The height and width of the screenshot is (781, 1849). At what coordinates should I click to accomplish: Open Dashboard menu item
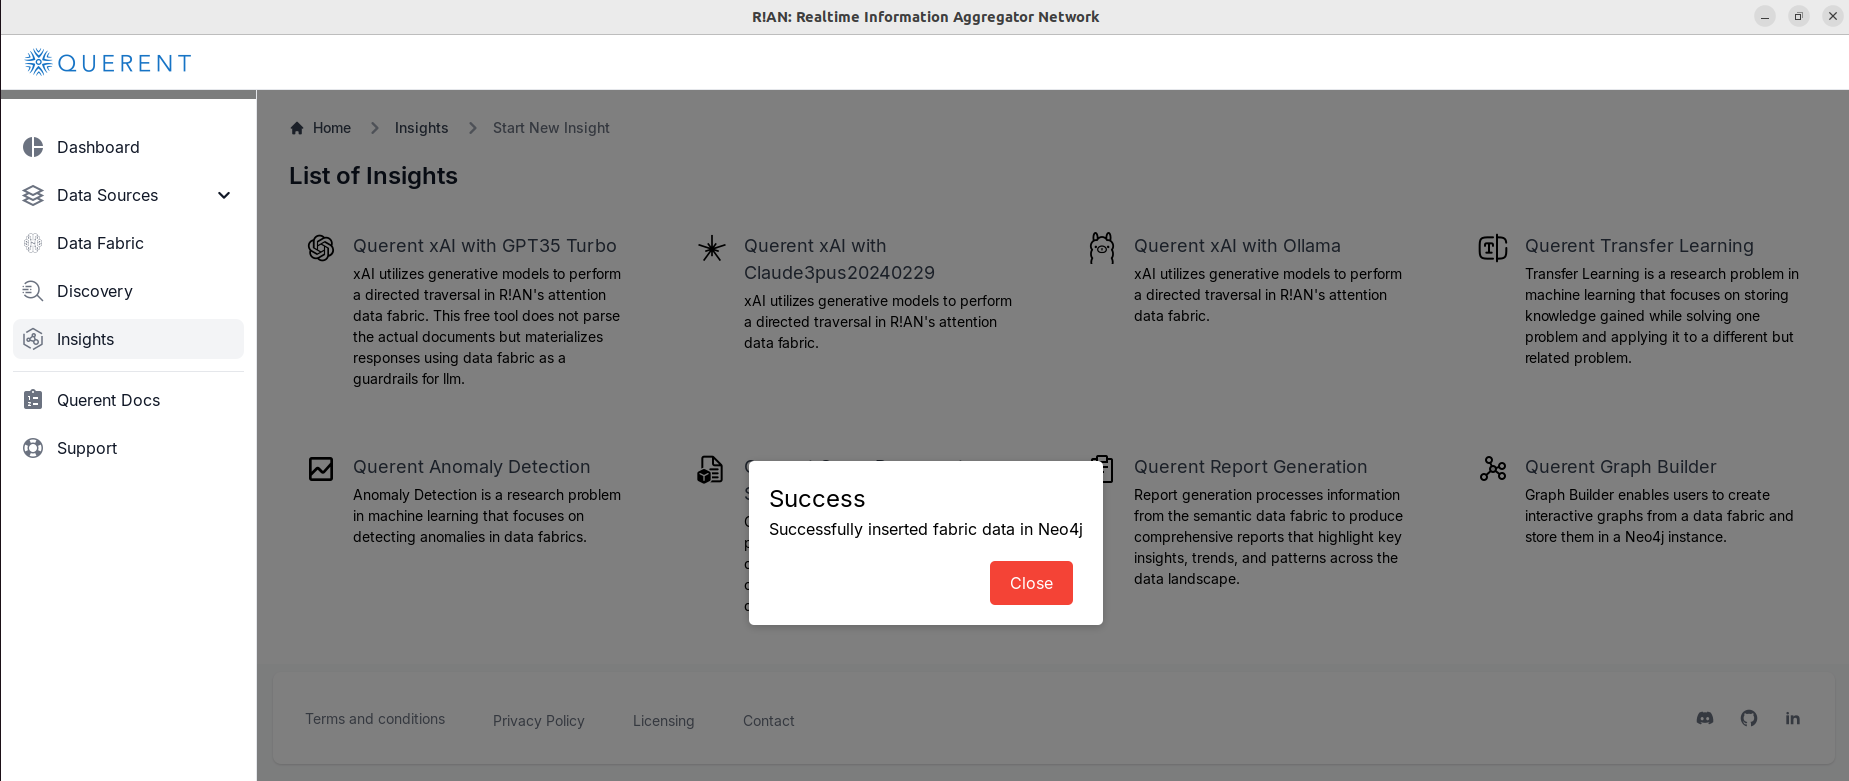128,147
